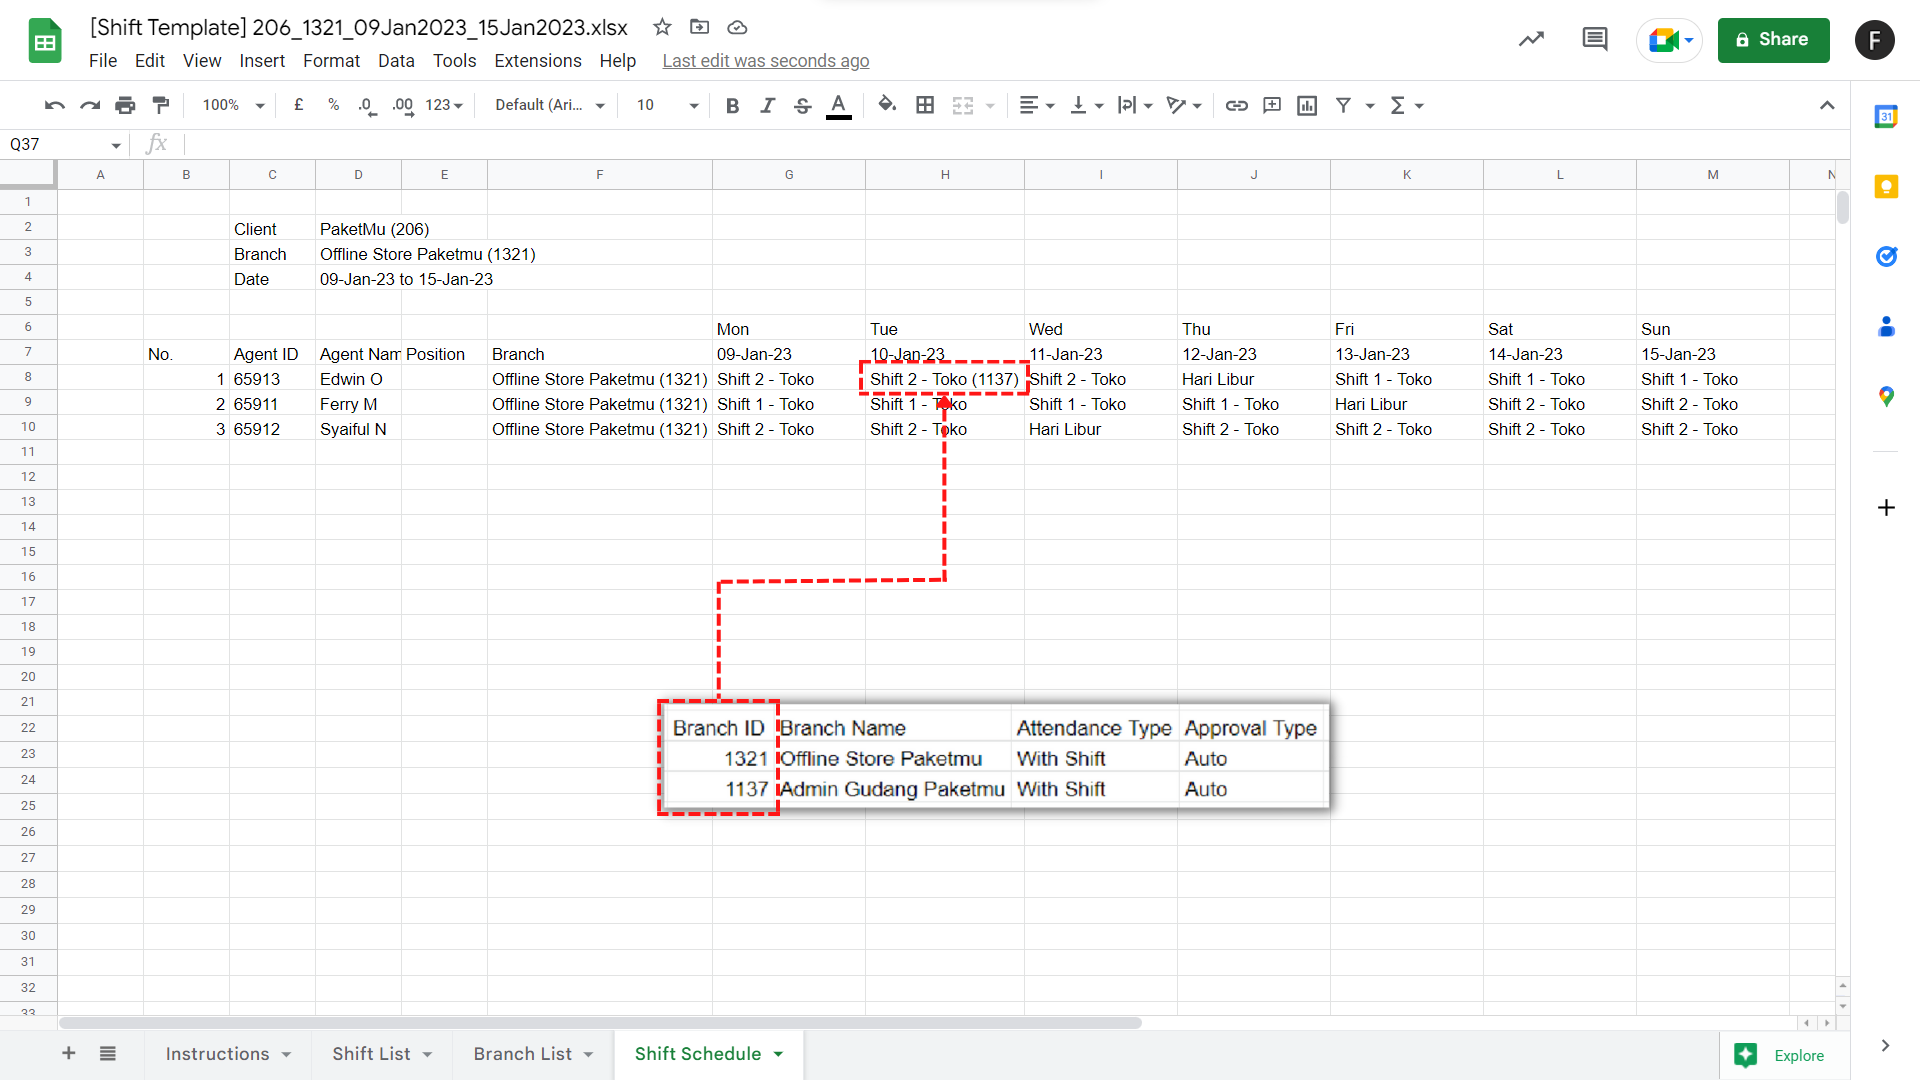Image resolution: width=1920 pixels, height=1080 pixels.
Task: Activate the Paint format tool
Action: click(x=160, y=105)
